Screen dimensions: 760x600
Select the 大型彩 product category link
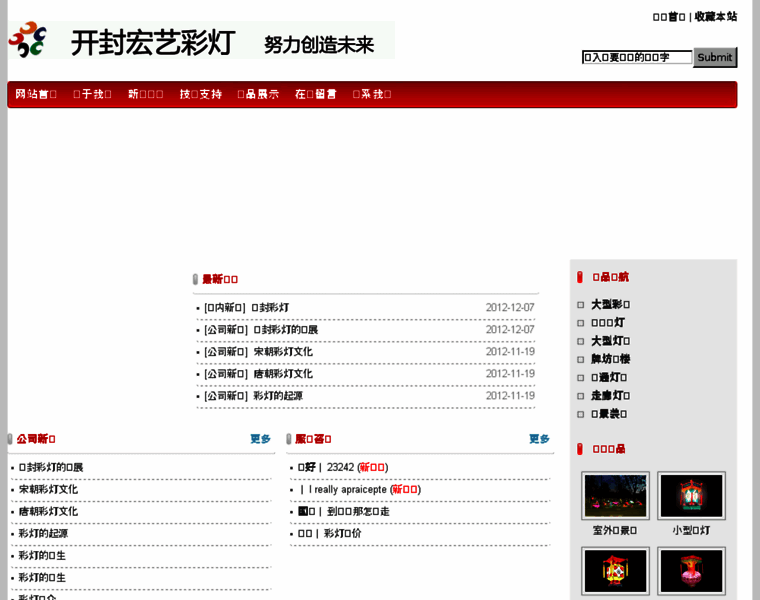coord(610,305)
